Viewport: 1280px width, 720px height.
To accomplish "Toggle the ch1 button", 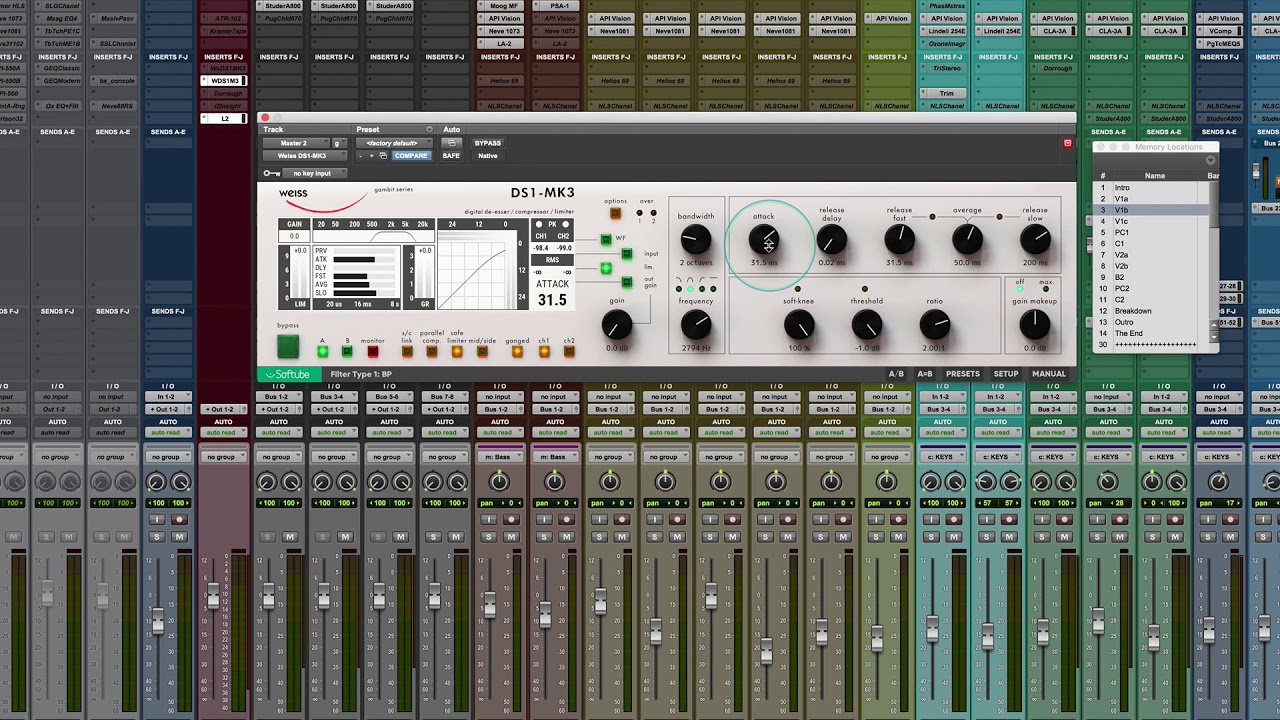I will (x=544, y=352).
